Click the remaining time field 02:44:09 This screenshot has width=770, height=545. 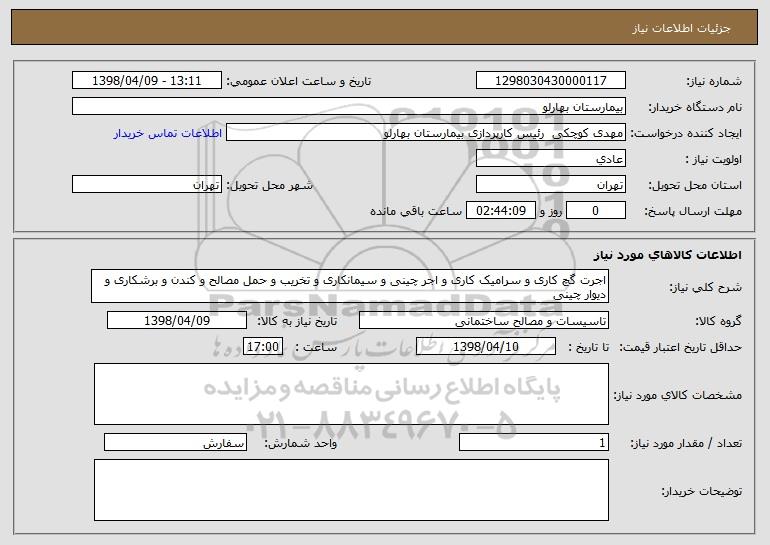500,211
